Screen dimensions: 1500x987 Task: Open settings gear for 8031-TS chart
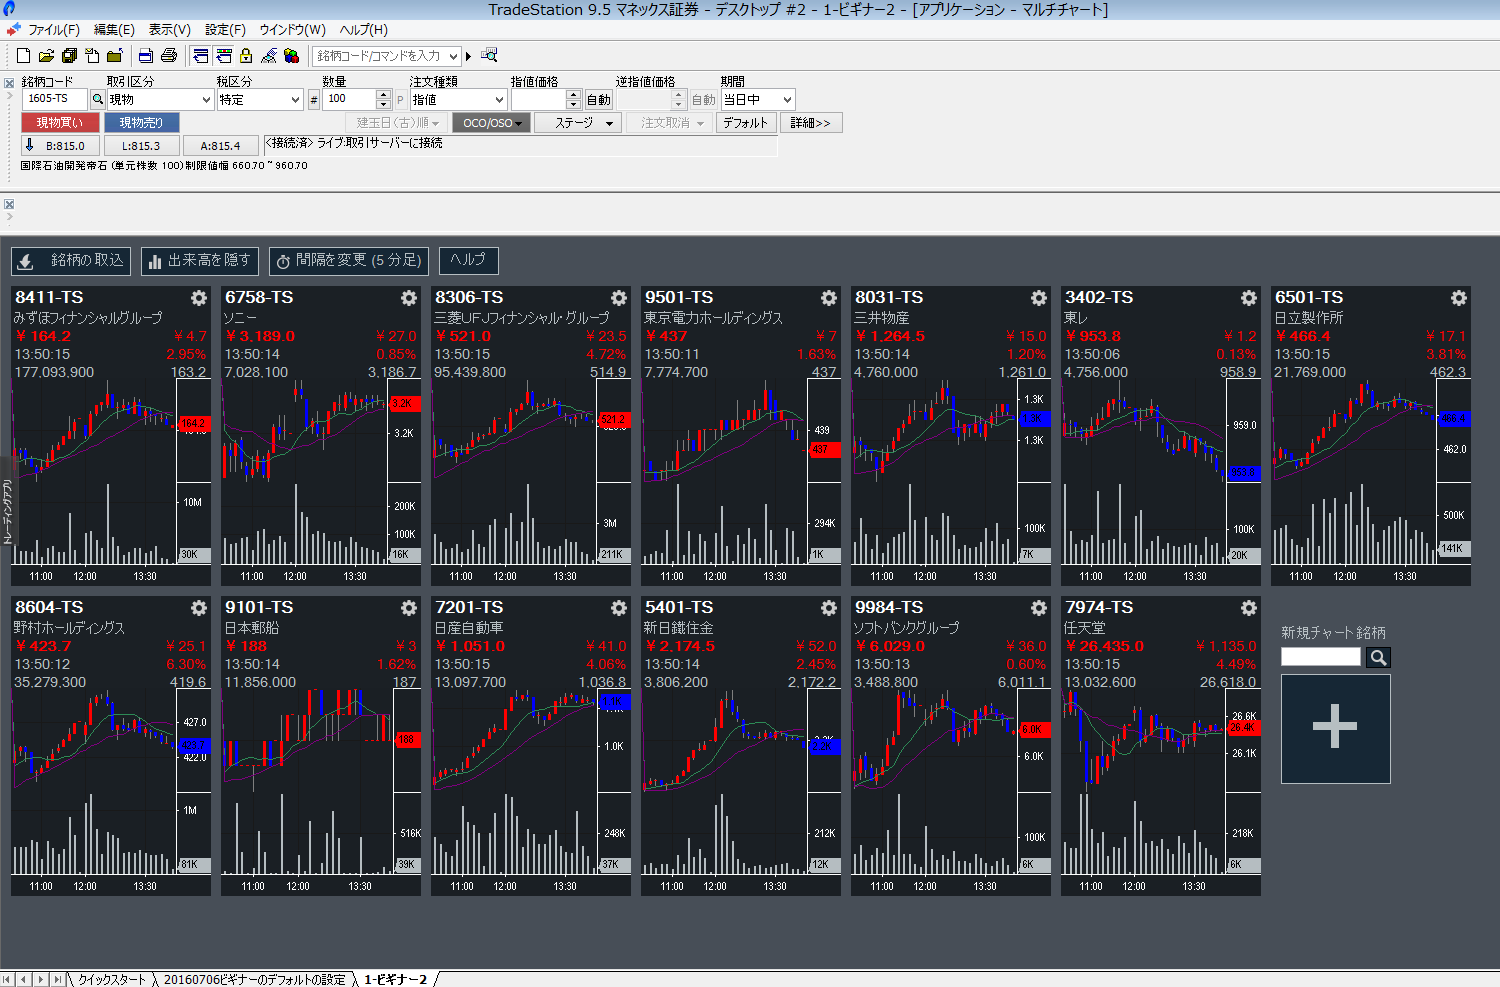pyautogui.click(x=1039, y=298)
